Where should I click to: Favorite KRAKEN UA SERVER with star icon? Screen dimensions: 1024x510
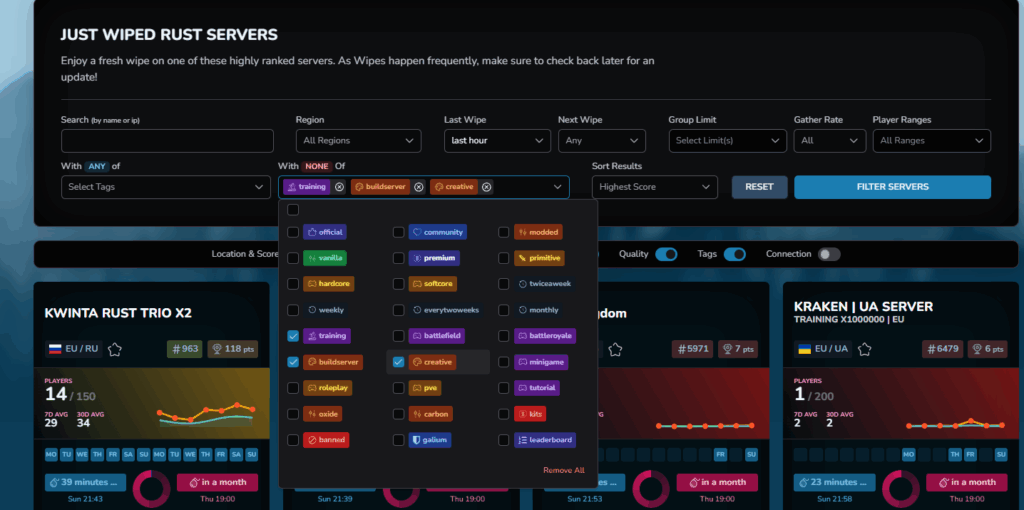[865, 349]
